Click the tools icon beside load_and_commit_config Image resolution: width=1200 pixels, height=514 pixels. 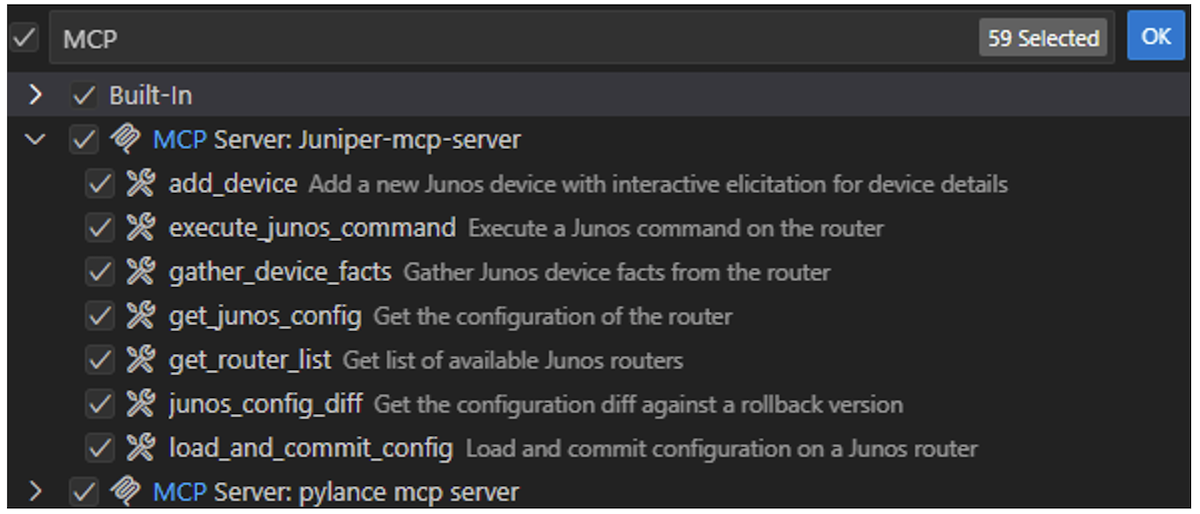coord(139,448)
